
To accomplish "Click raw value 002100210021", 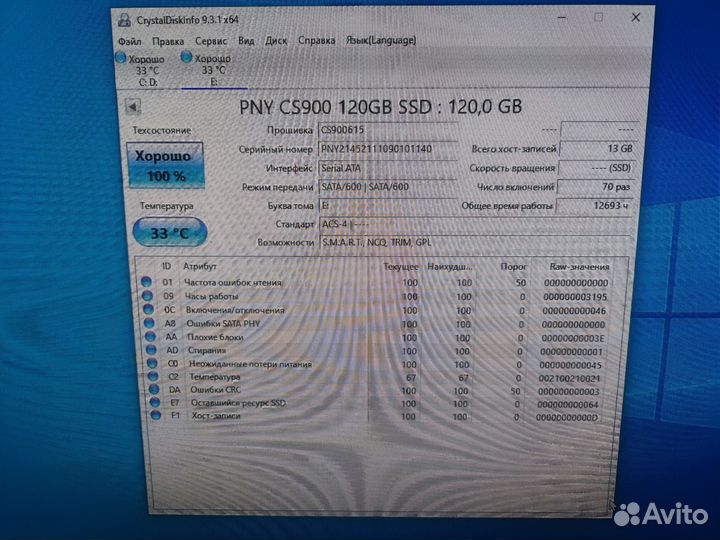I will [x=569, y=378].
